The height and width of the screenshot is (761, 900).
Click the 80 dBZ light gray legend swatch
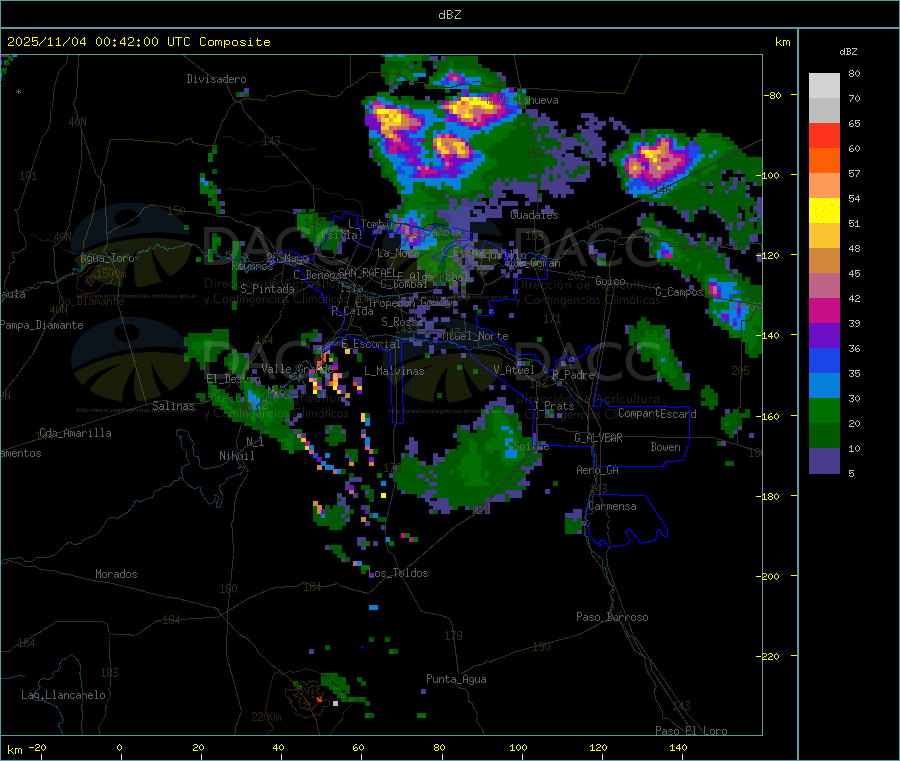click(x=824, y=86)
